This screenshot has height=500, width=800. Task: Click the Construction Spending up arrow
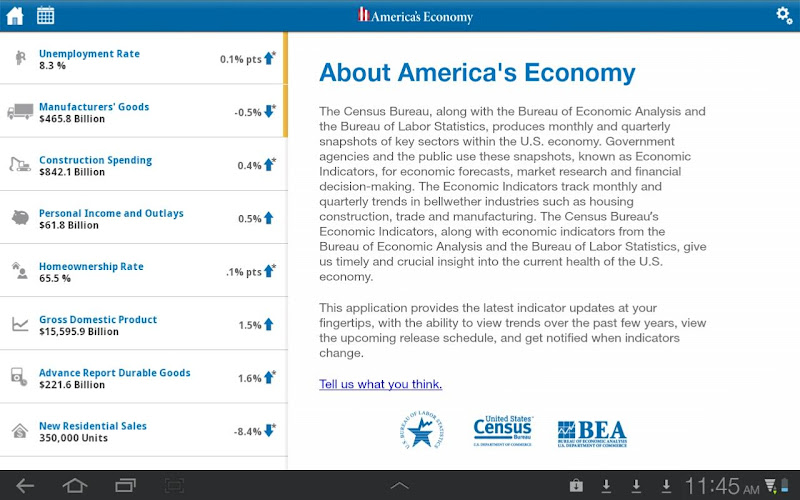pos(269,165)
